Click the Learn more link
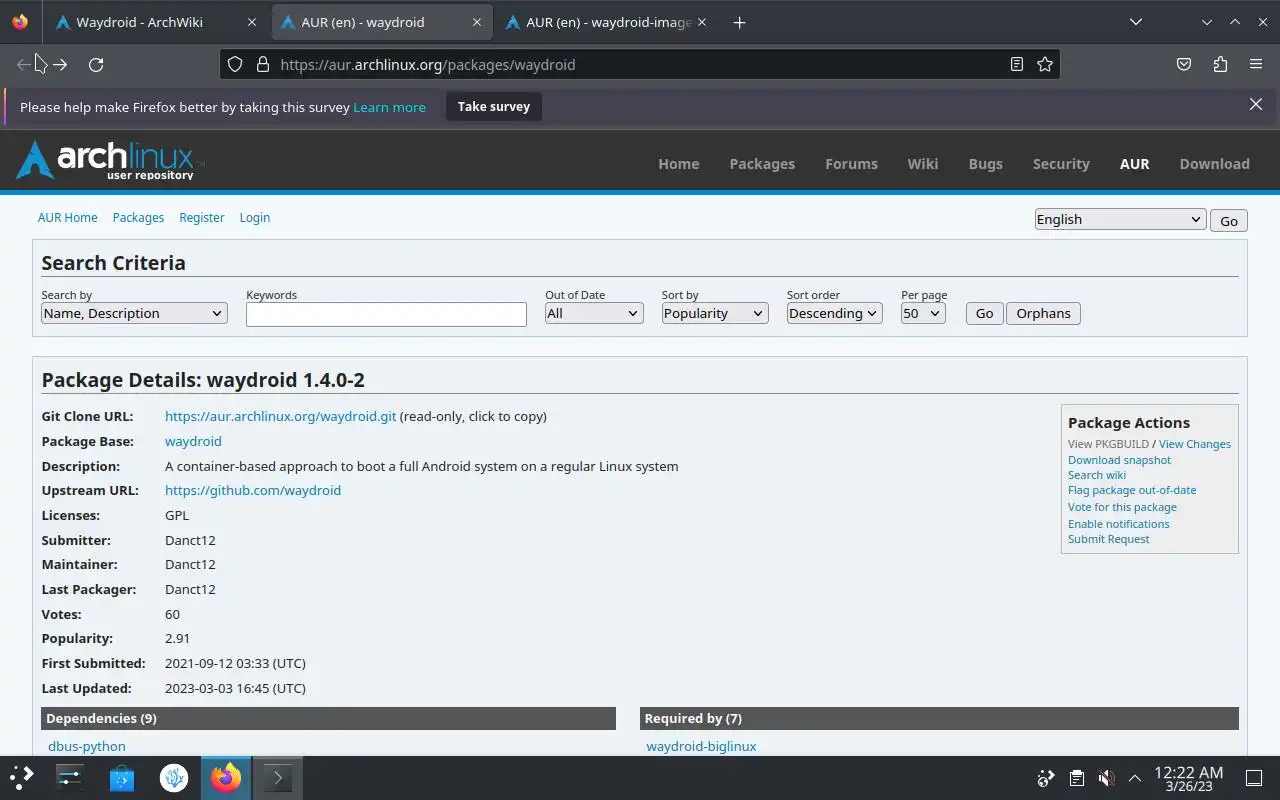 [389, 107]
